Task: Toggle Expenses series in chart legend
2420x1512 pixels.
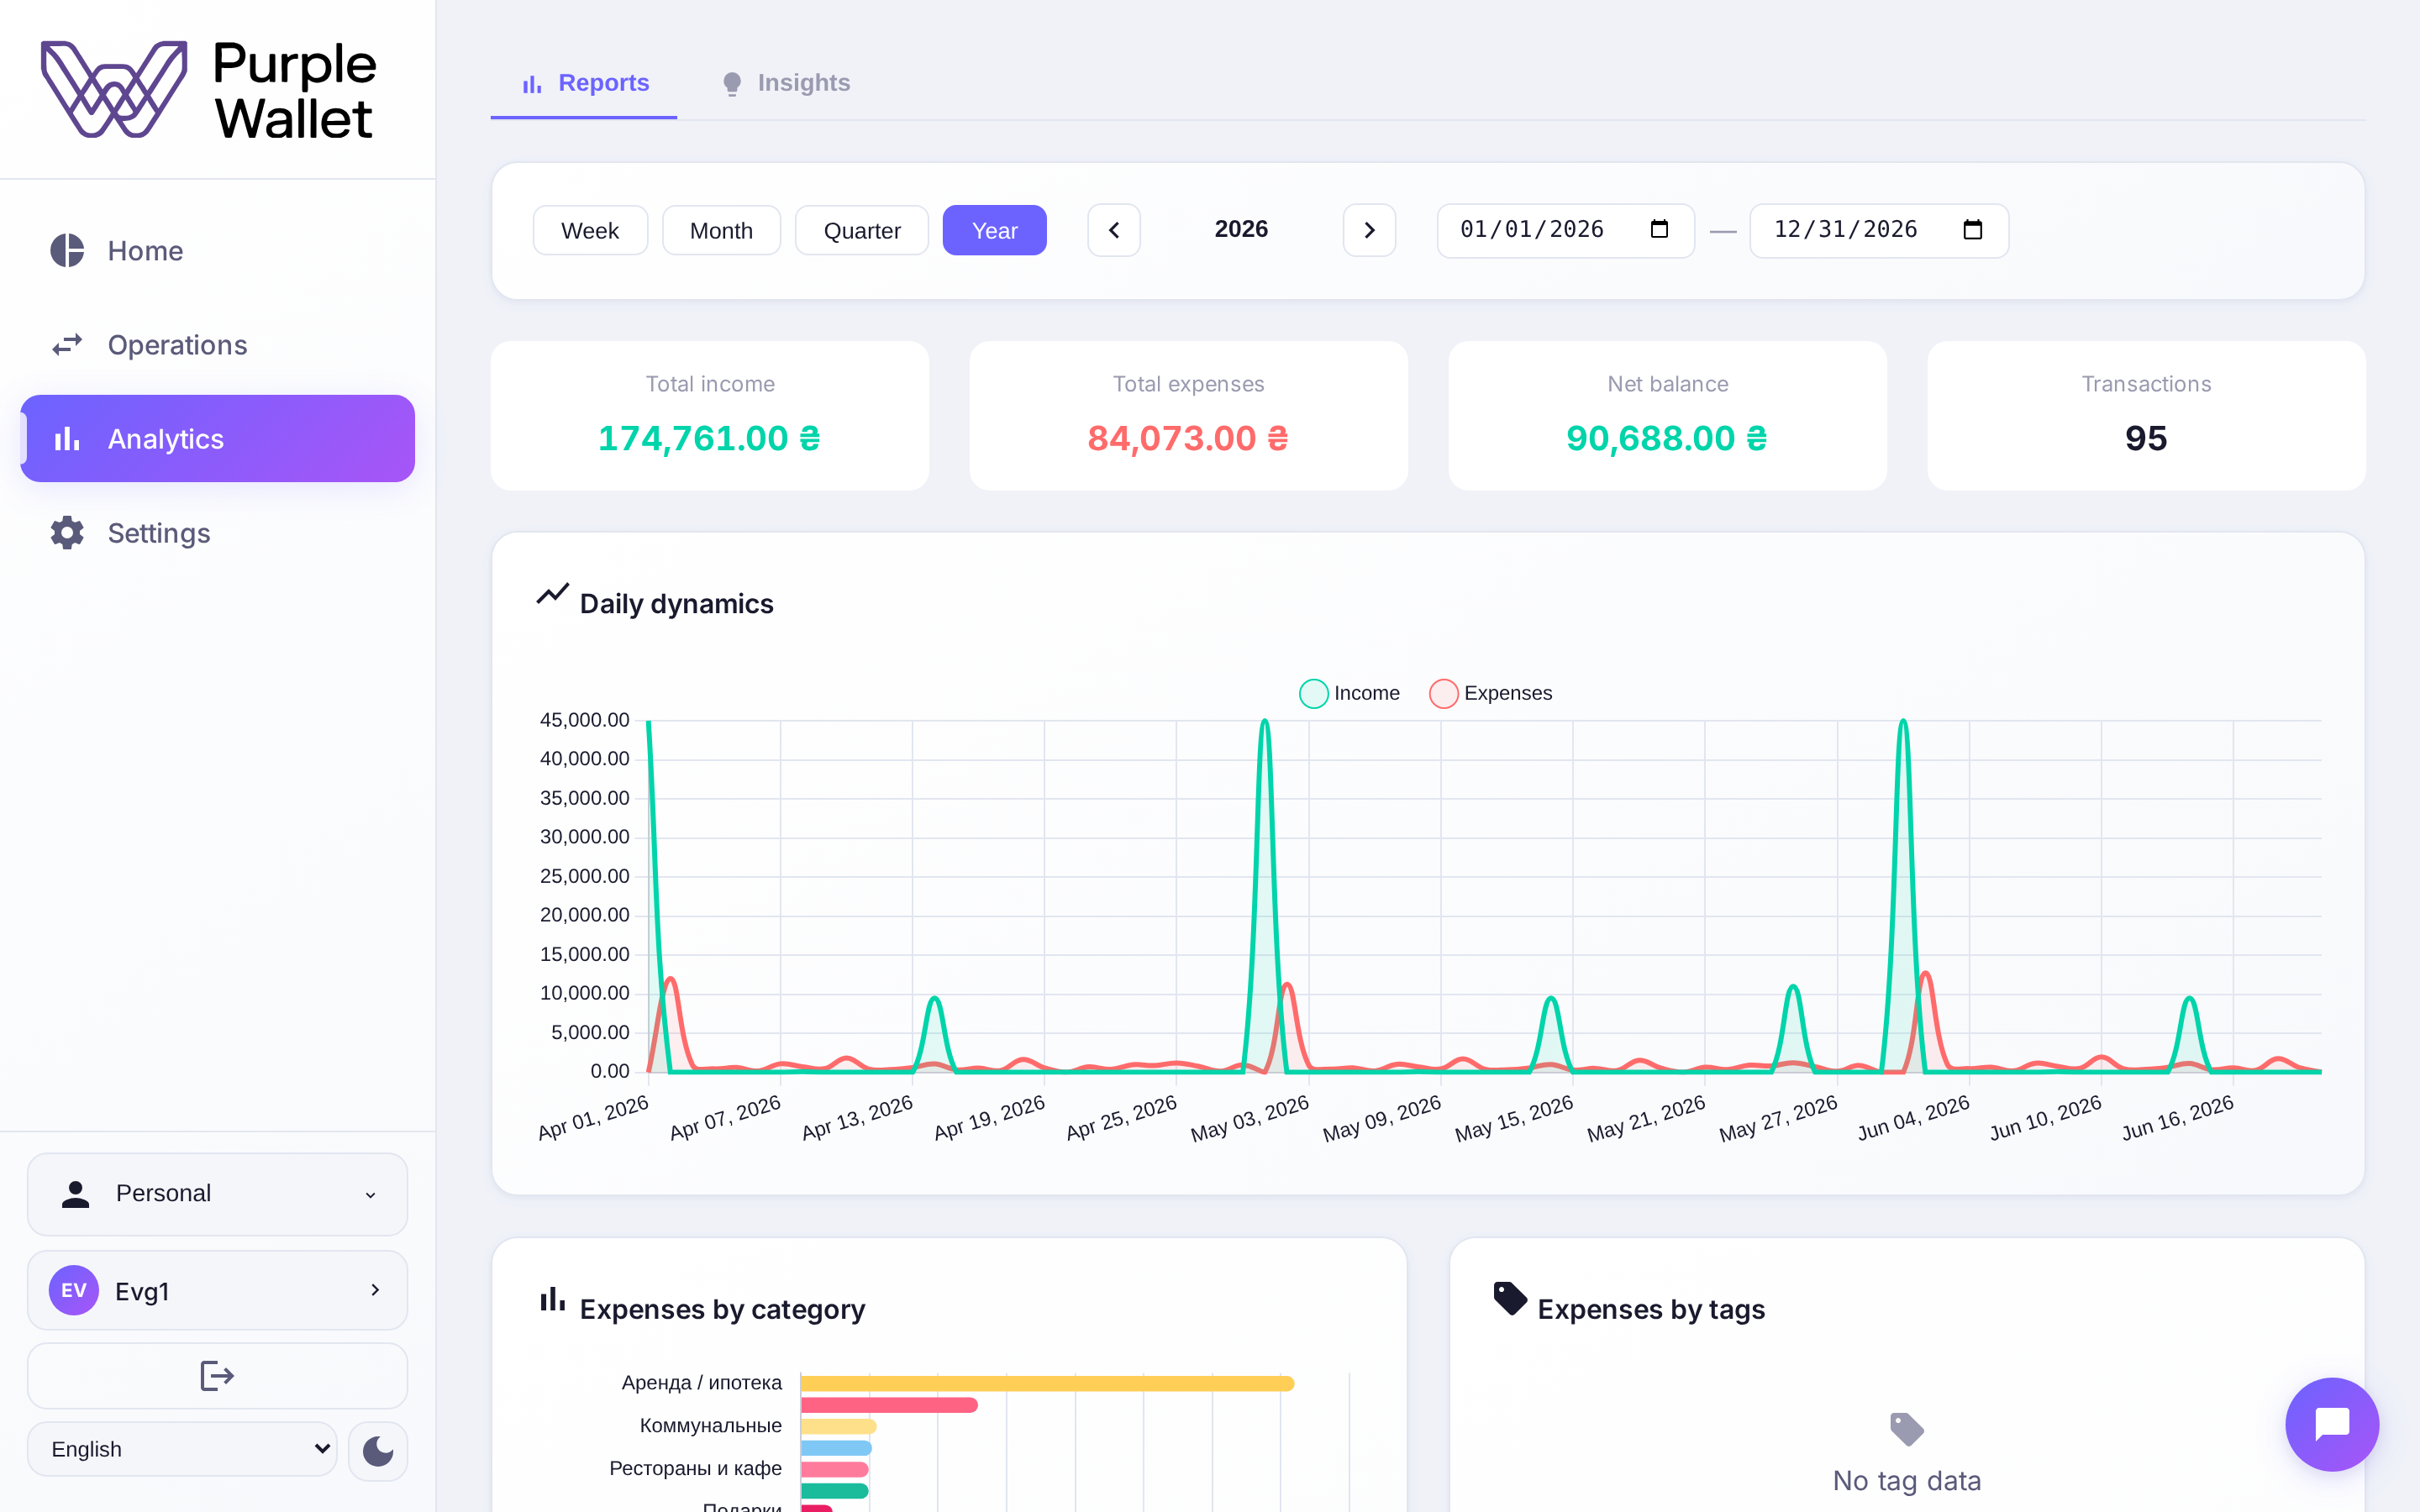Action: (1491, 693)
